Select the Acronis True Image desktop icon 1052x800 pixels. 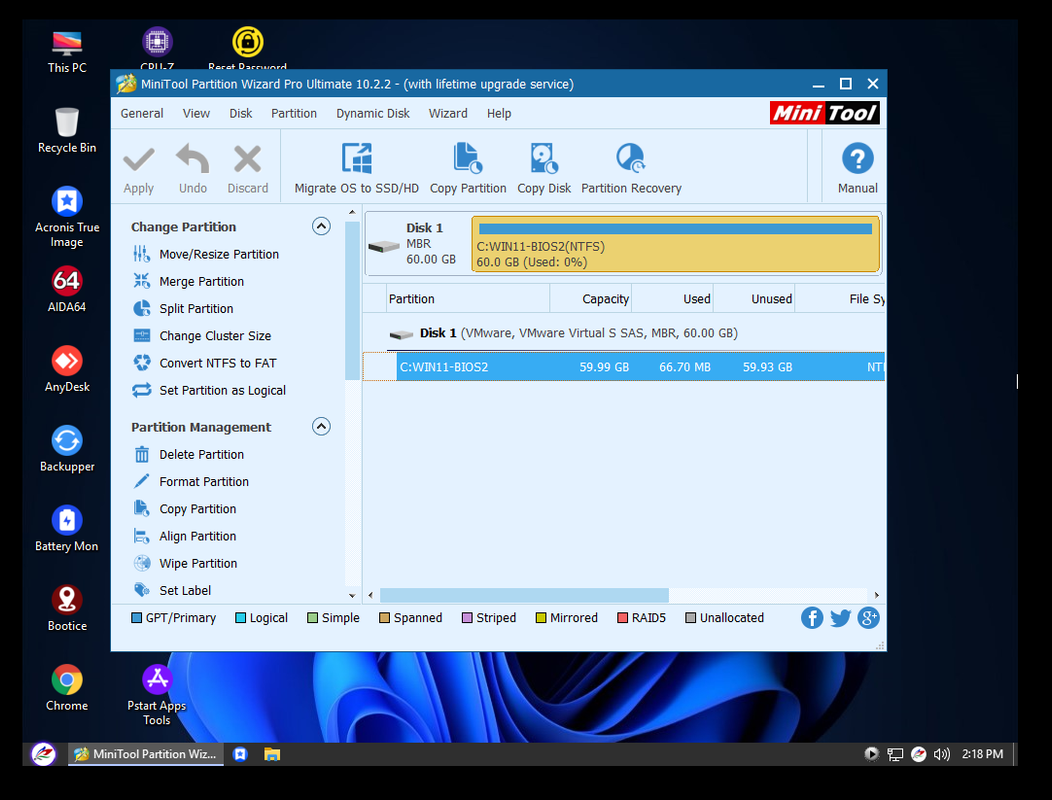(x=67, y=217)
